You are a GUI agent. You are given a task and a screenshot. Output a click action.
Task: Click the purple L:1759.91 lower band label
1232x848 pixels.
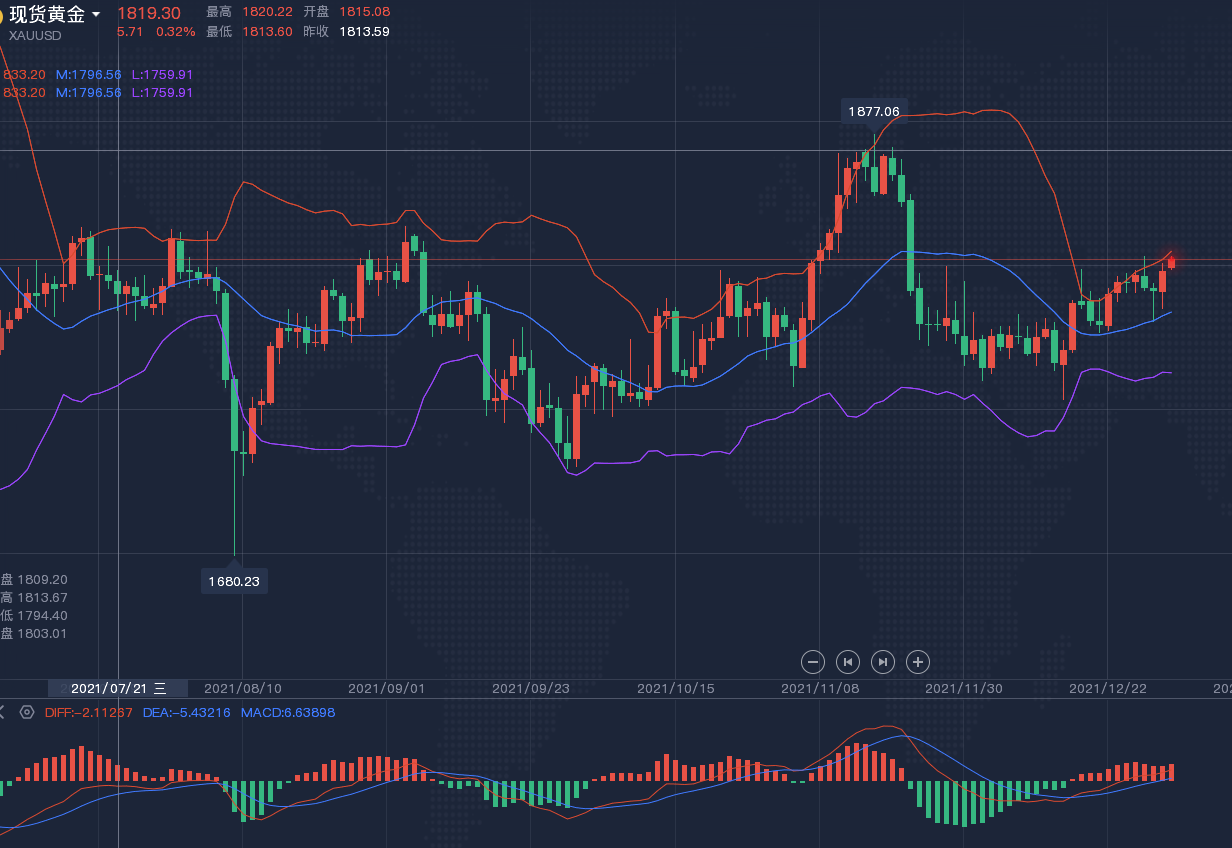162,75
